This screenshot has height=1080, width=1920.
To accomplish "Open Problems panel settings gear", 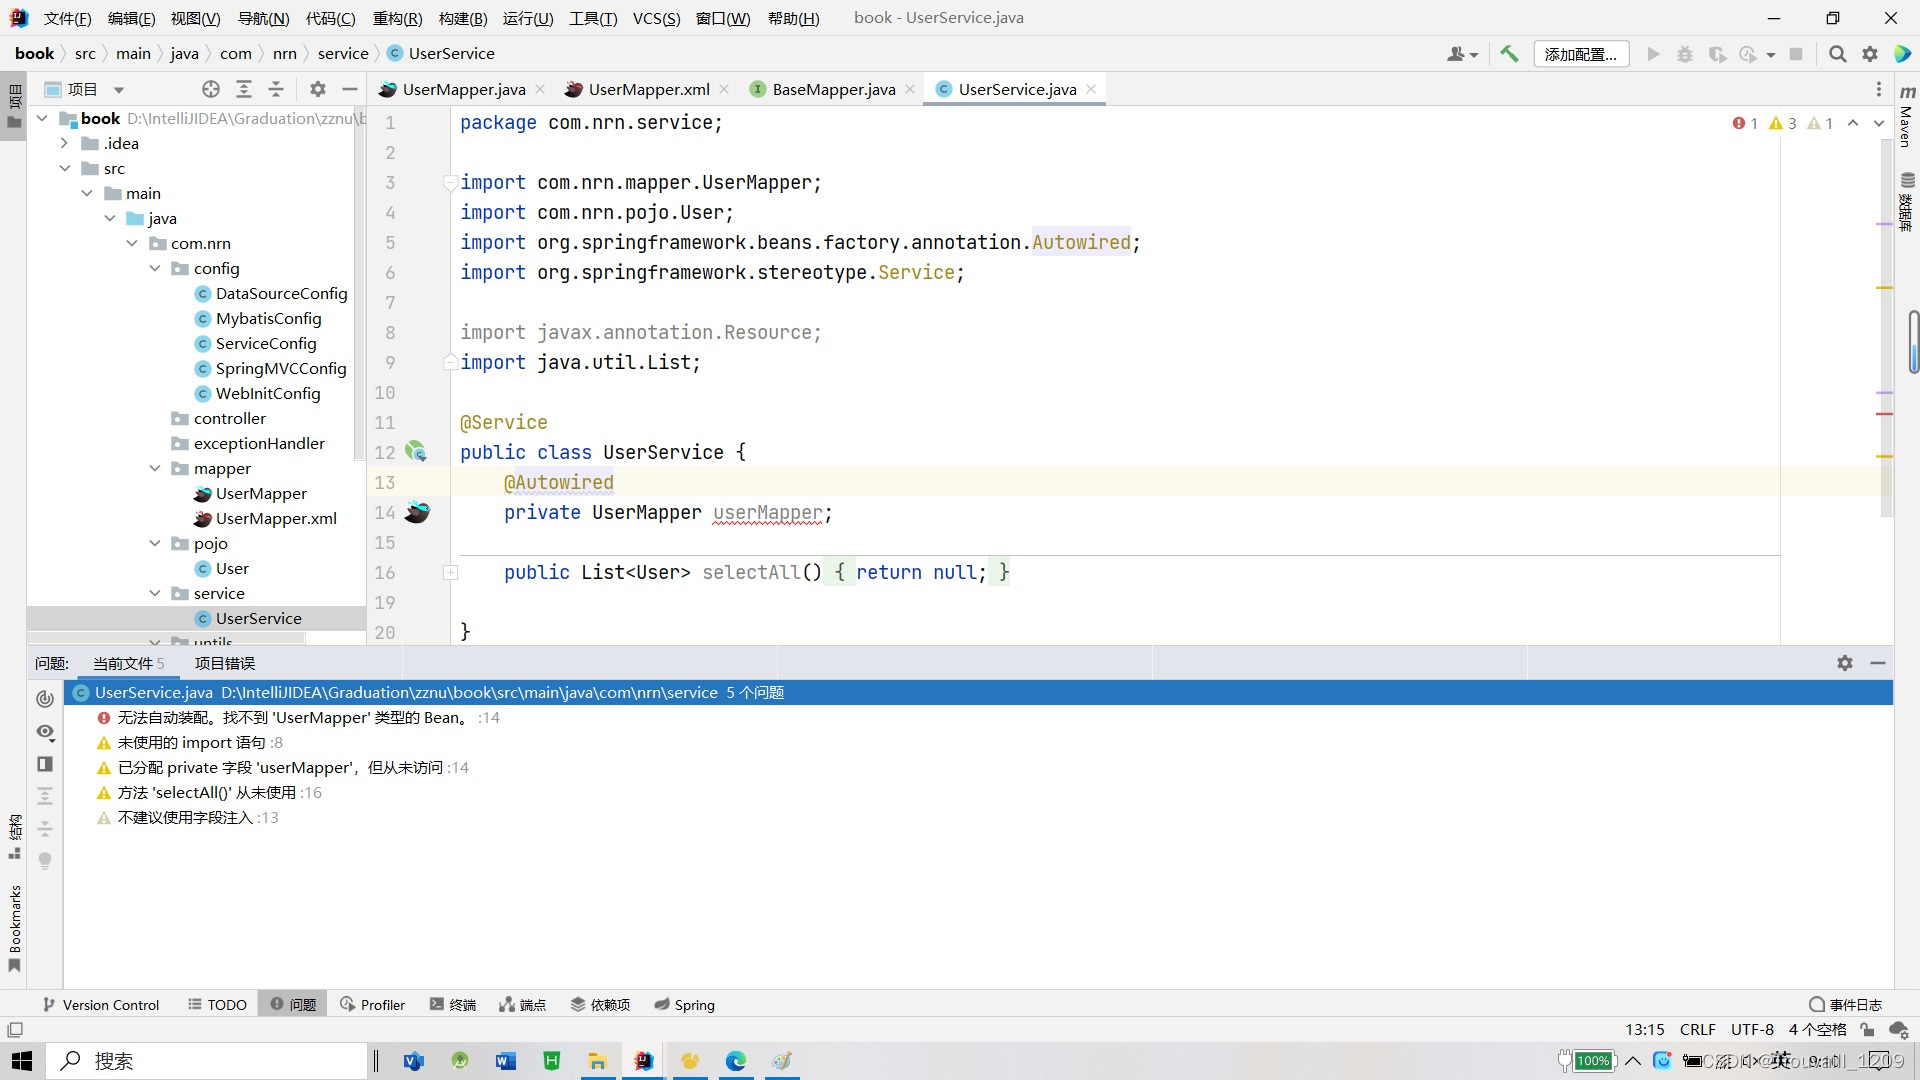I will pos(1845,663).
